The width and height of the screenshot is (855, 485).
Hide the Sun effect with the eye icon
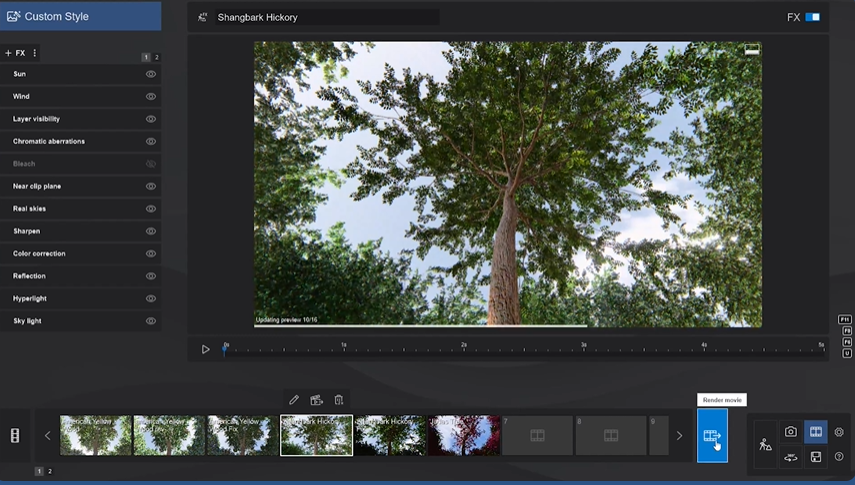click(x=151, y=74)
